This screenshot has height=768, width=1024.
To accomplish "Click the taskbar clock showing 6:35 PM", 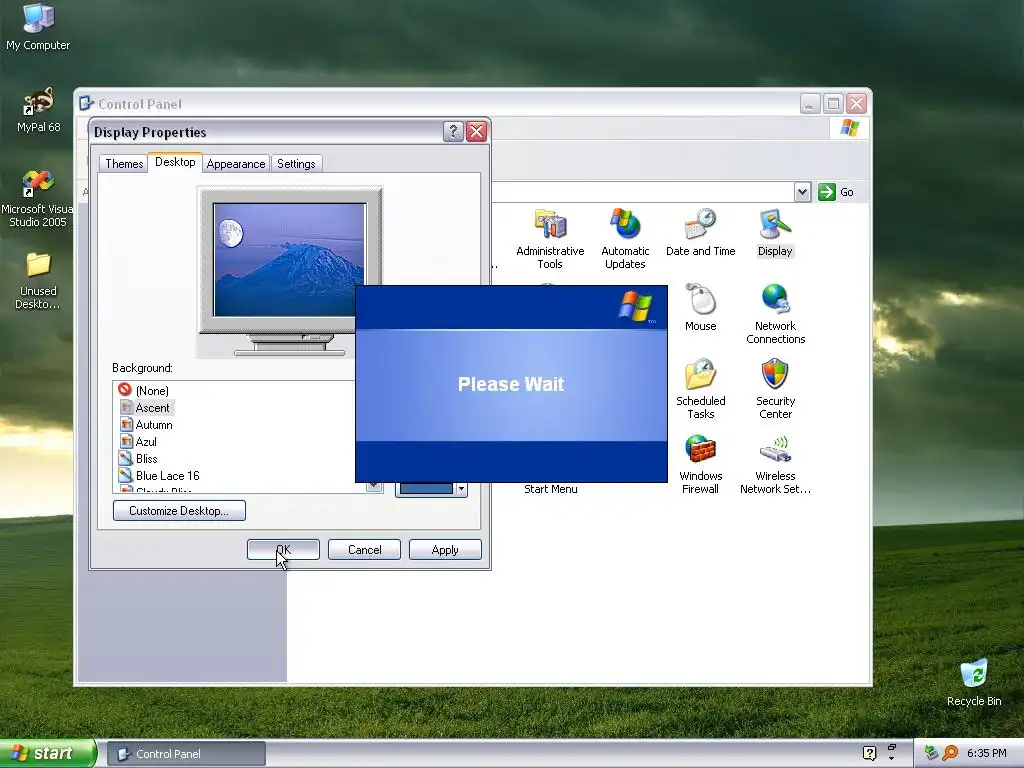I will click(x=986, y=753).
